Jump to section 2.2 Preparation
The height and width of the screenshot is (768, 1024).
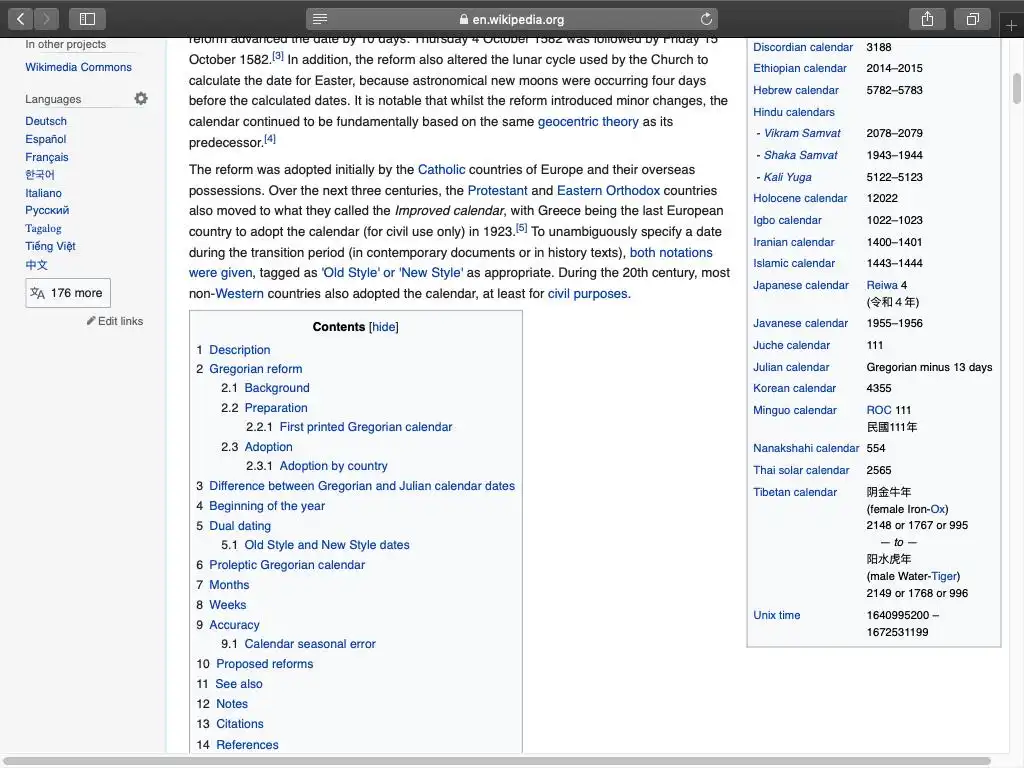pyautogui.click(x=276, y=408)
